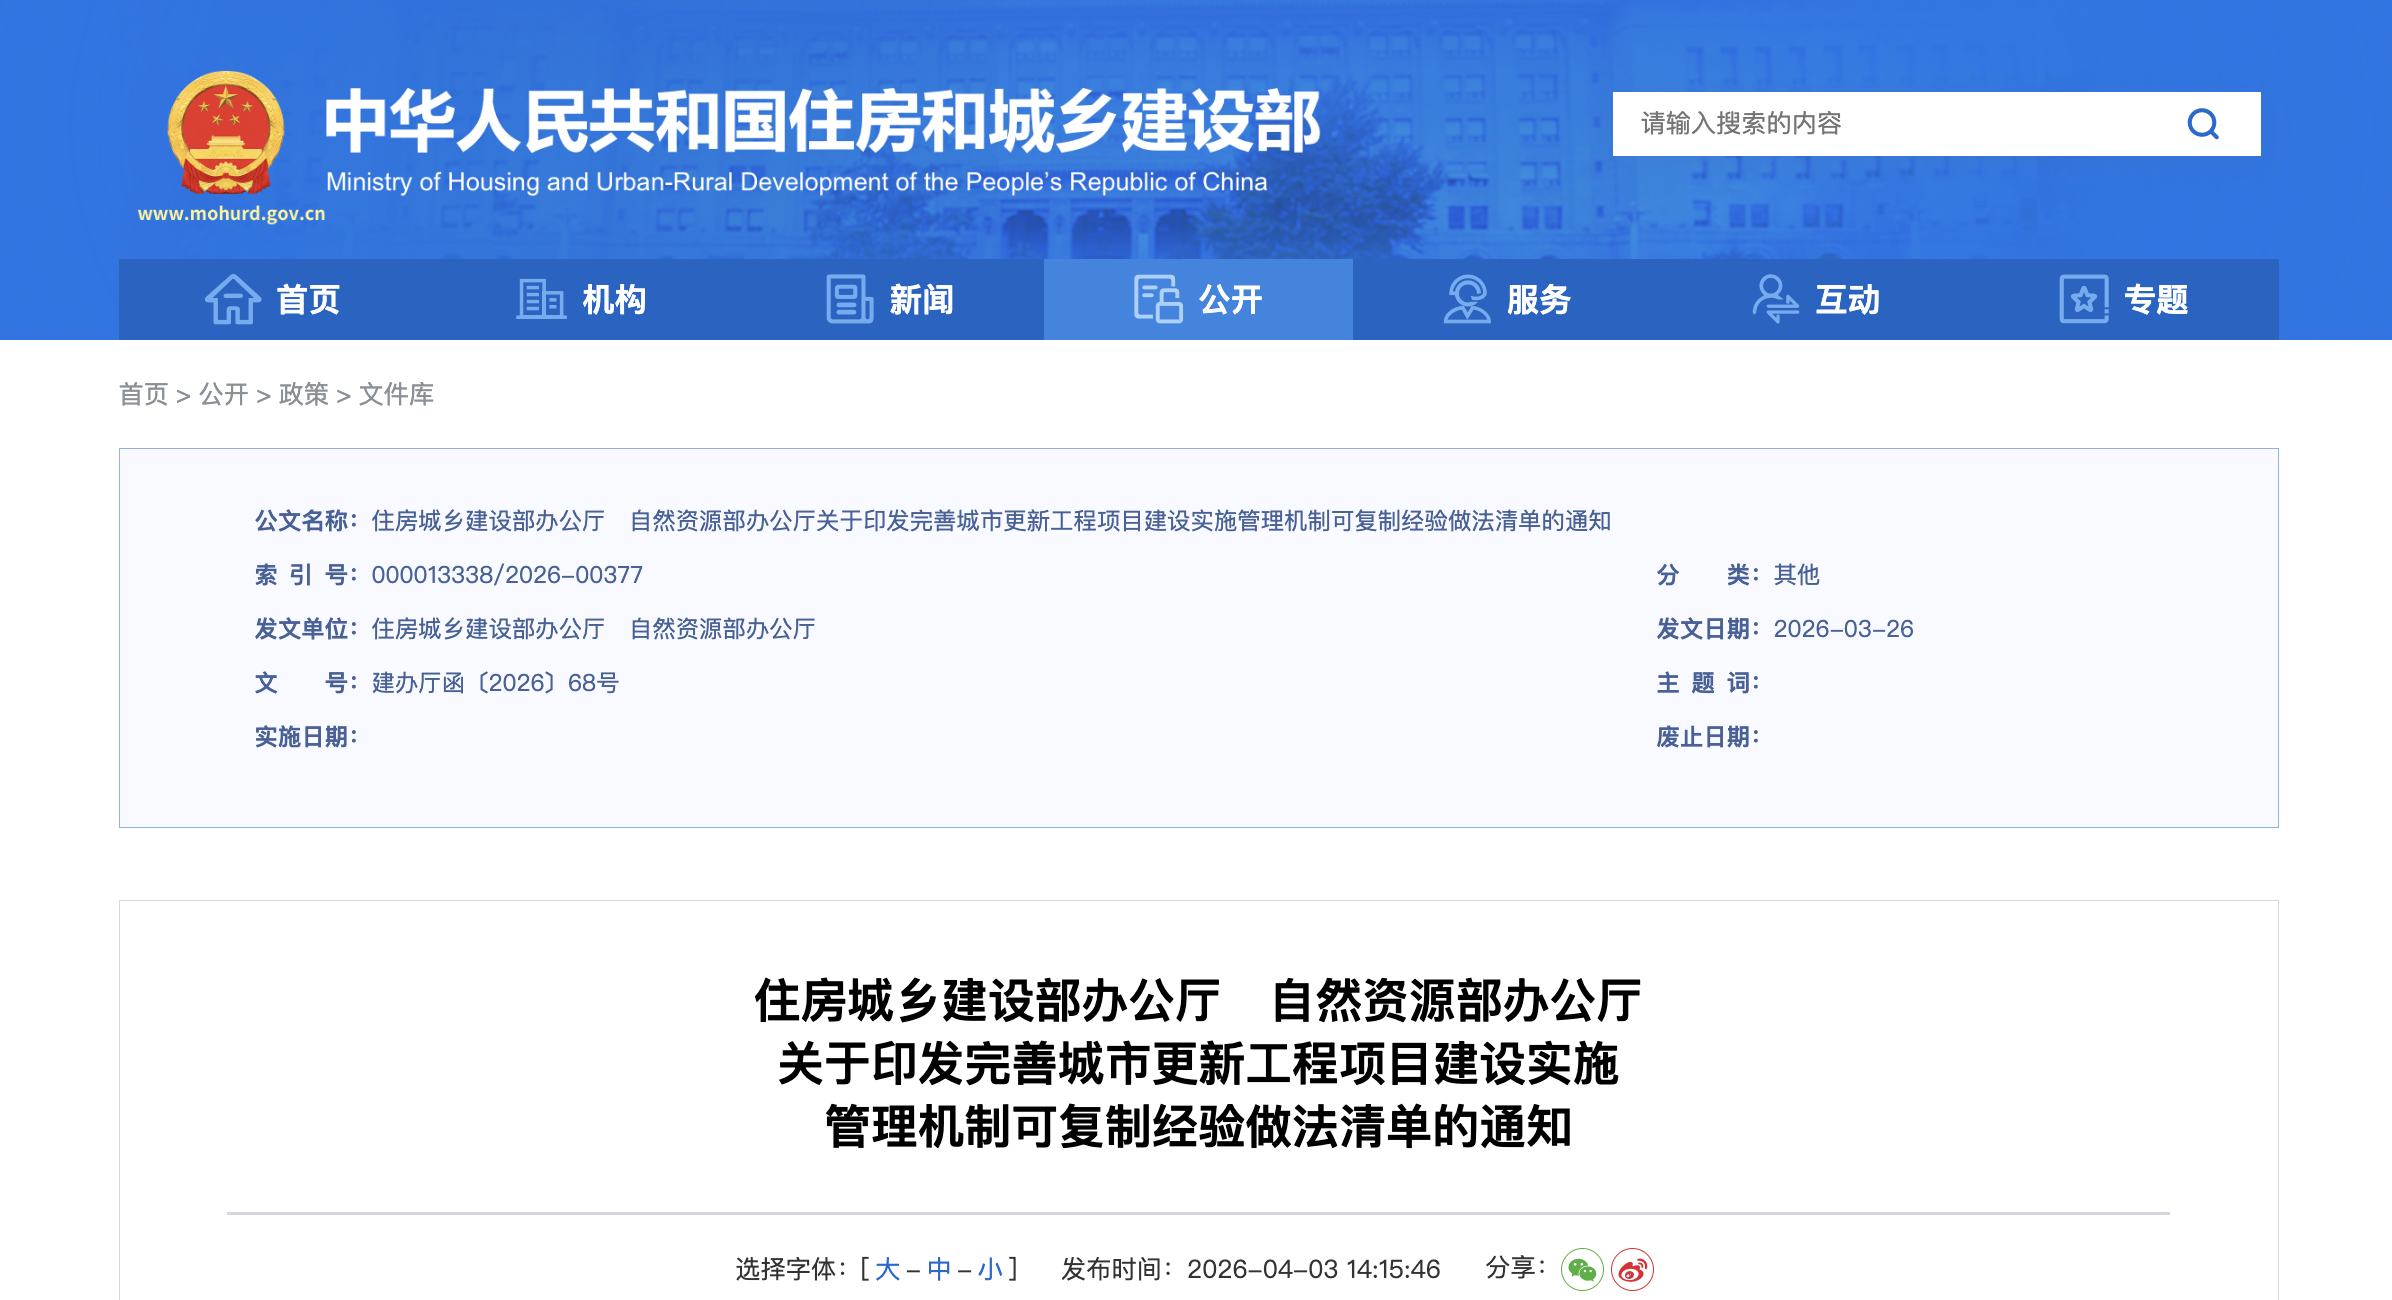This screenshot has height=1300, width=2392.
Task: Click the star icon for 专题
Action: (2084, 299)
